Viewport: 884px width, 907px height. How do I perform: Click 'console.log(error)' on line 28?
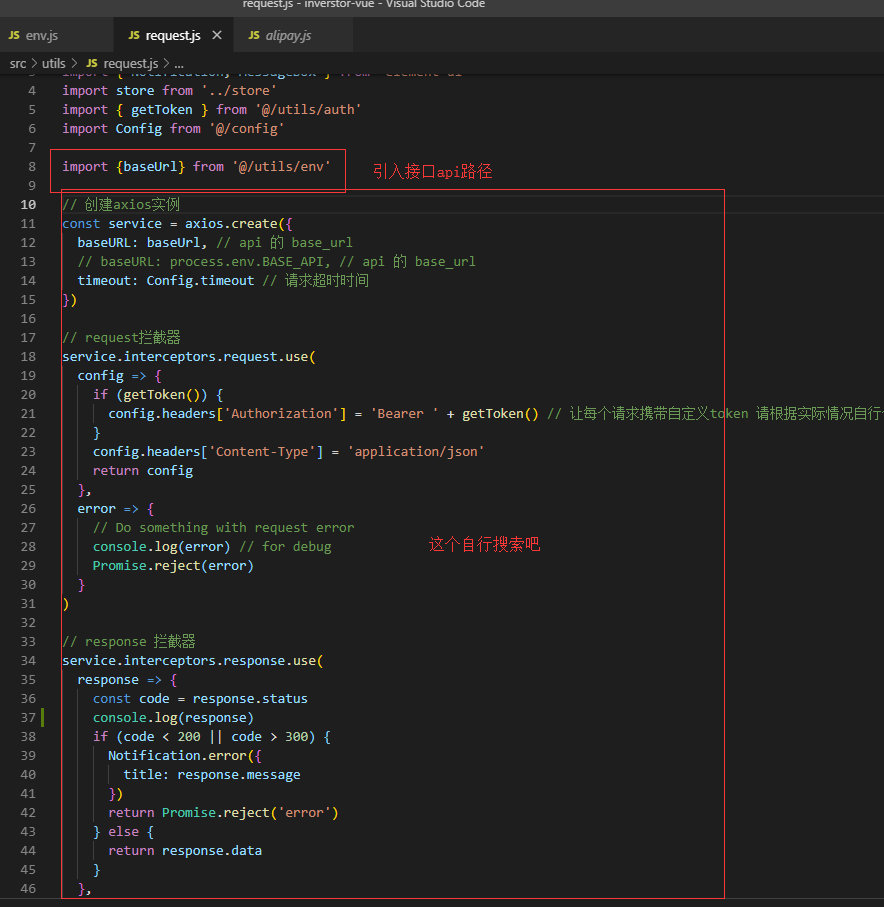pos(161,547)
